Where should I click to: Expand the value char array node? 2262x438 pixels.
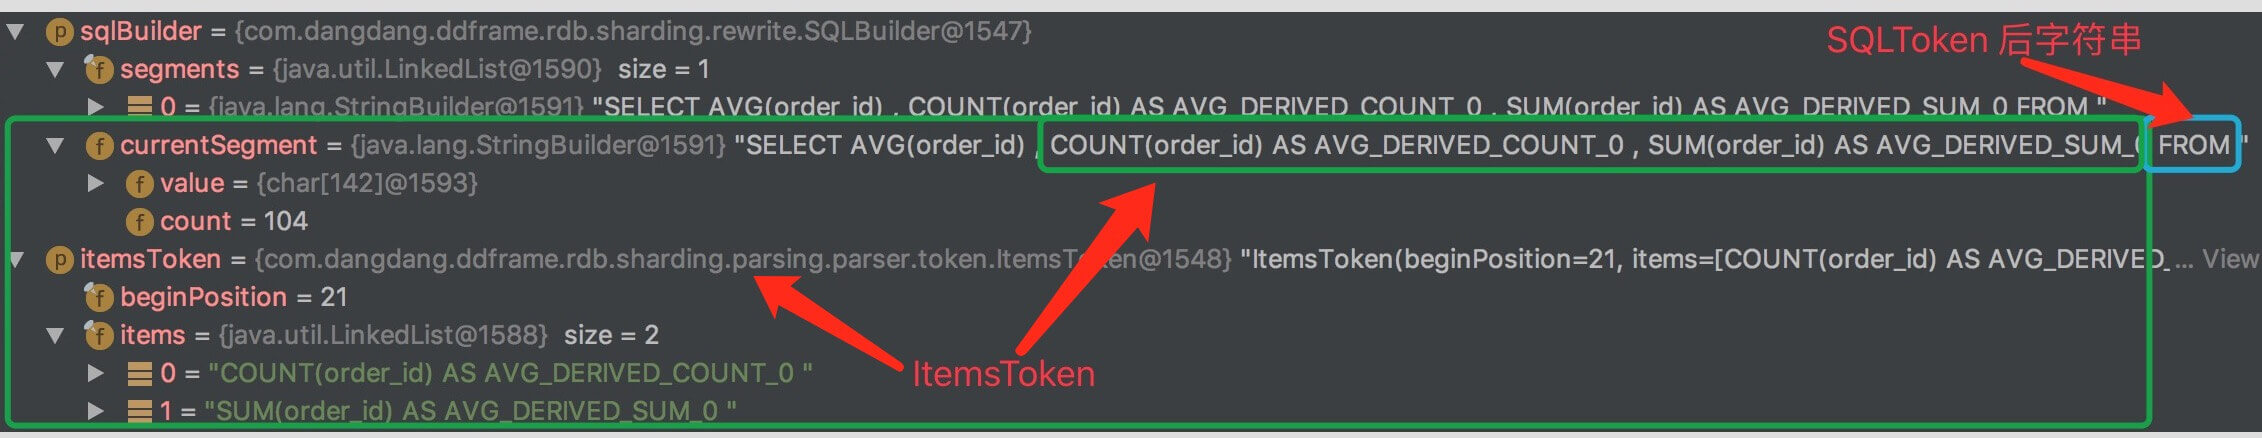pyautogui.click(x=95, y=184)
